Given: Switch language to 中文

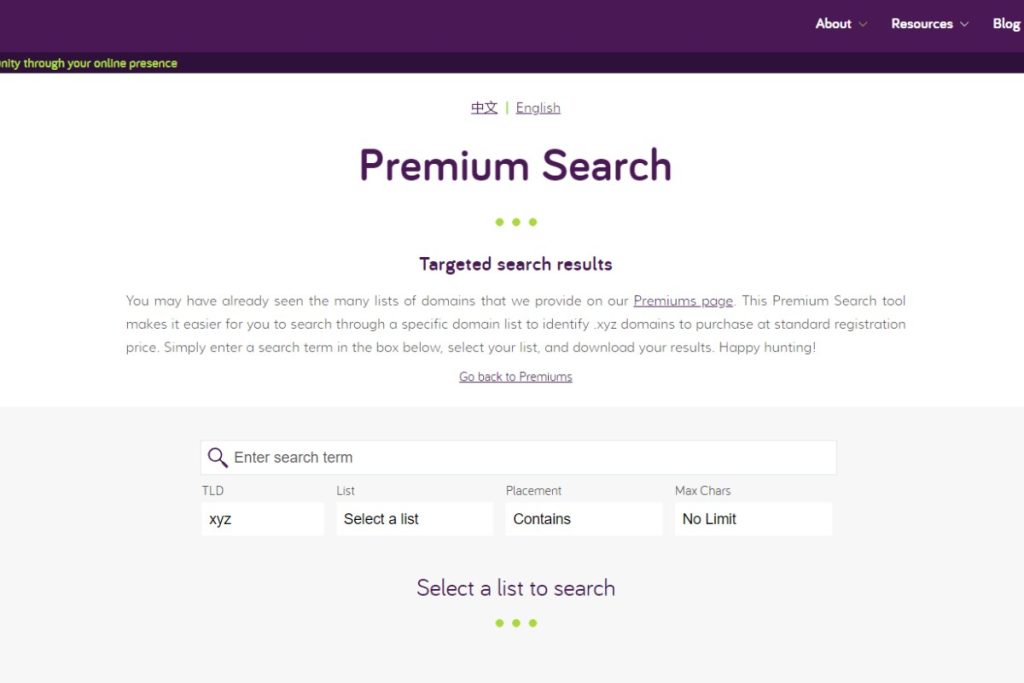Looking at the screenshot, I should click(484, 108).
